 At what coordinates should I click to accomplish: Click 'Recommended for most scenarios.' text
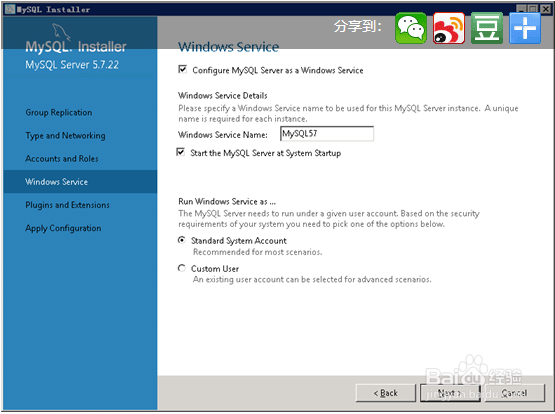pyautogui.click(x=257, y=252)
